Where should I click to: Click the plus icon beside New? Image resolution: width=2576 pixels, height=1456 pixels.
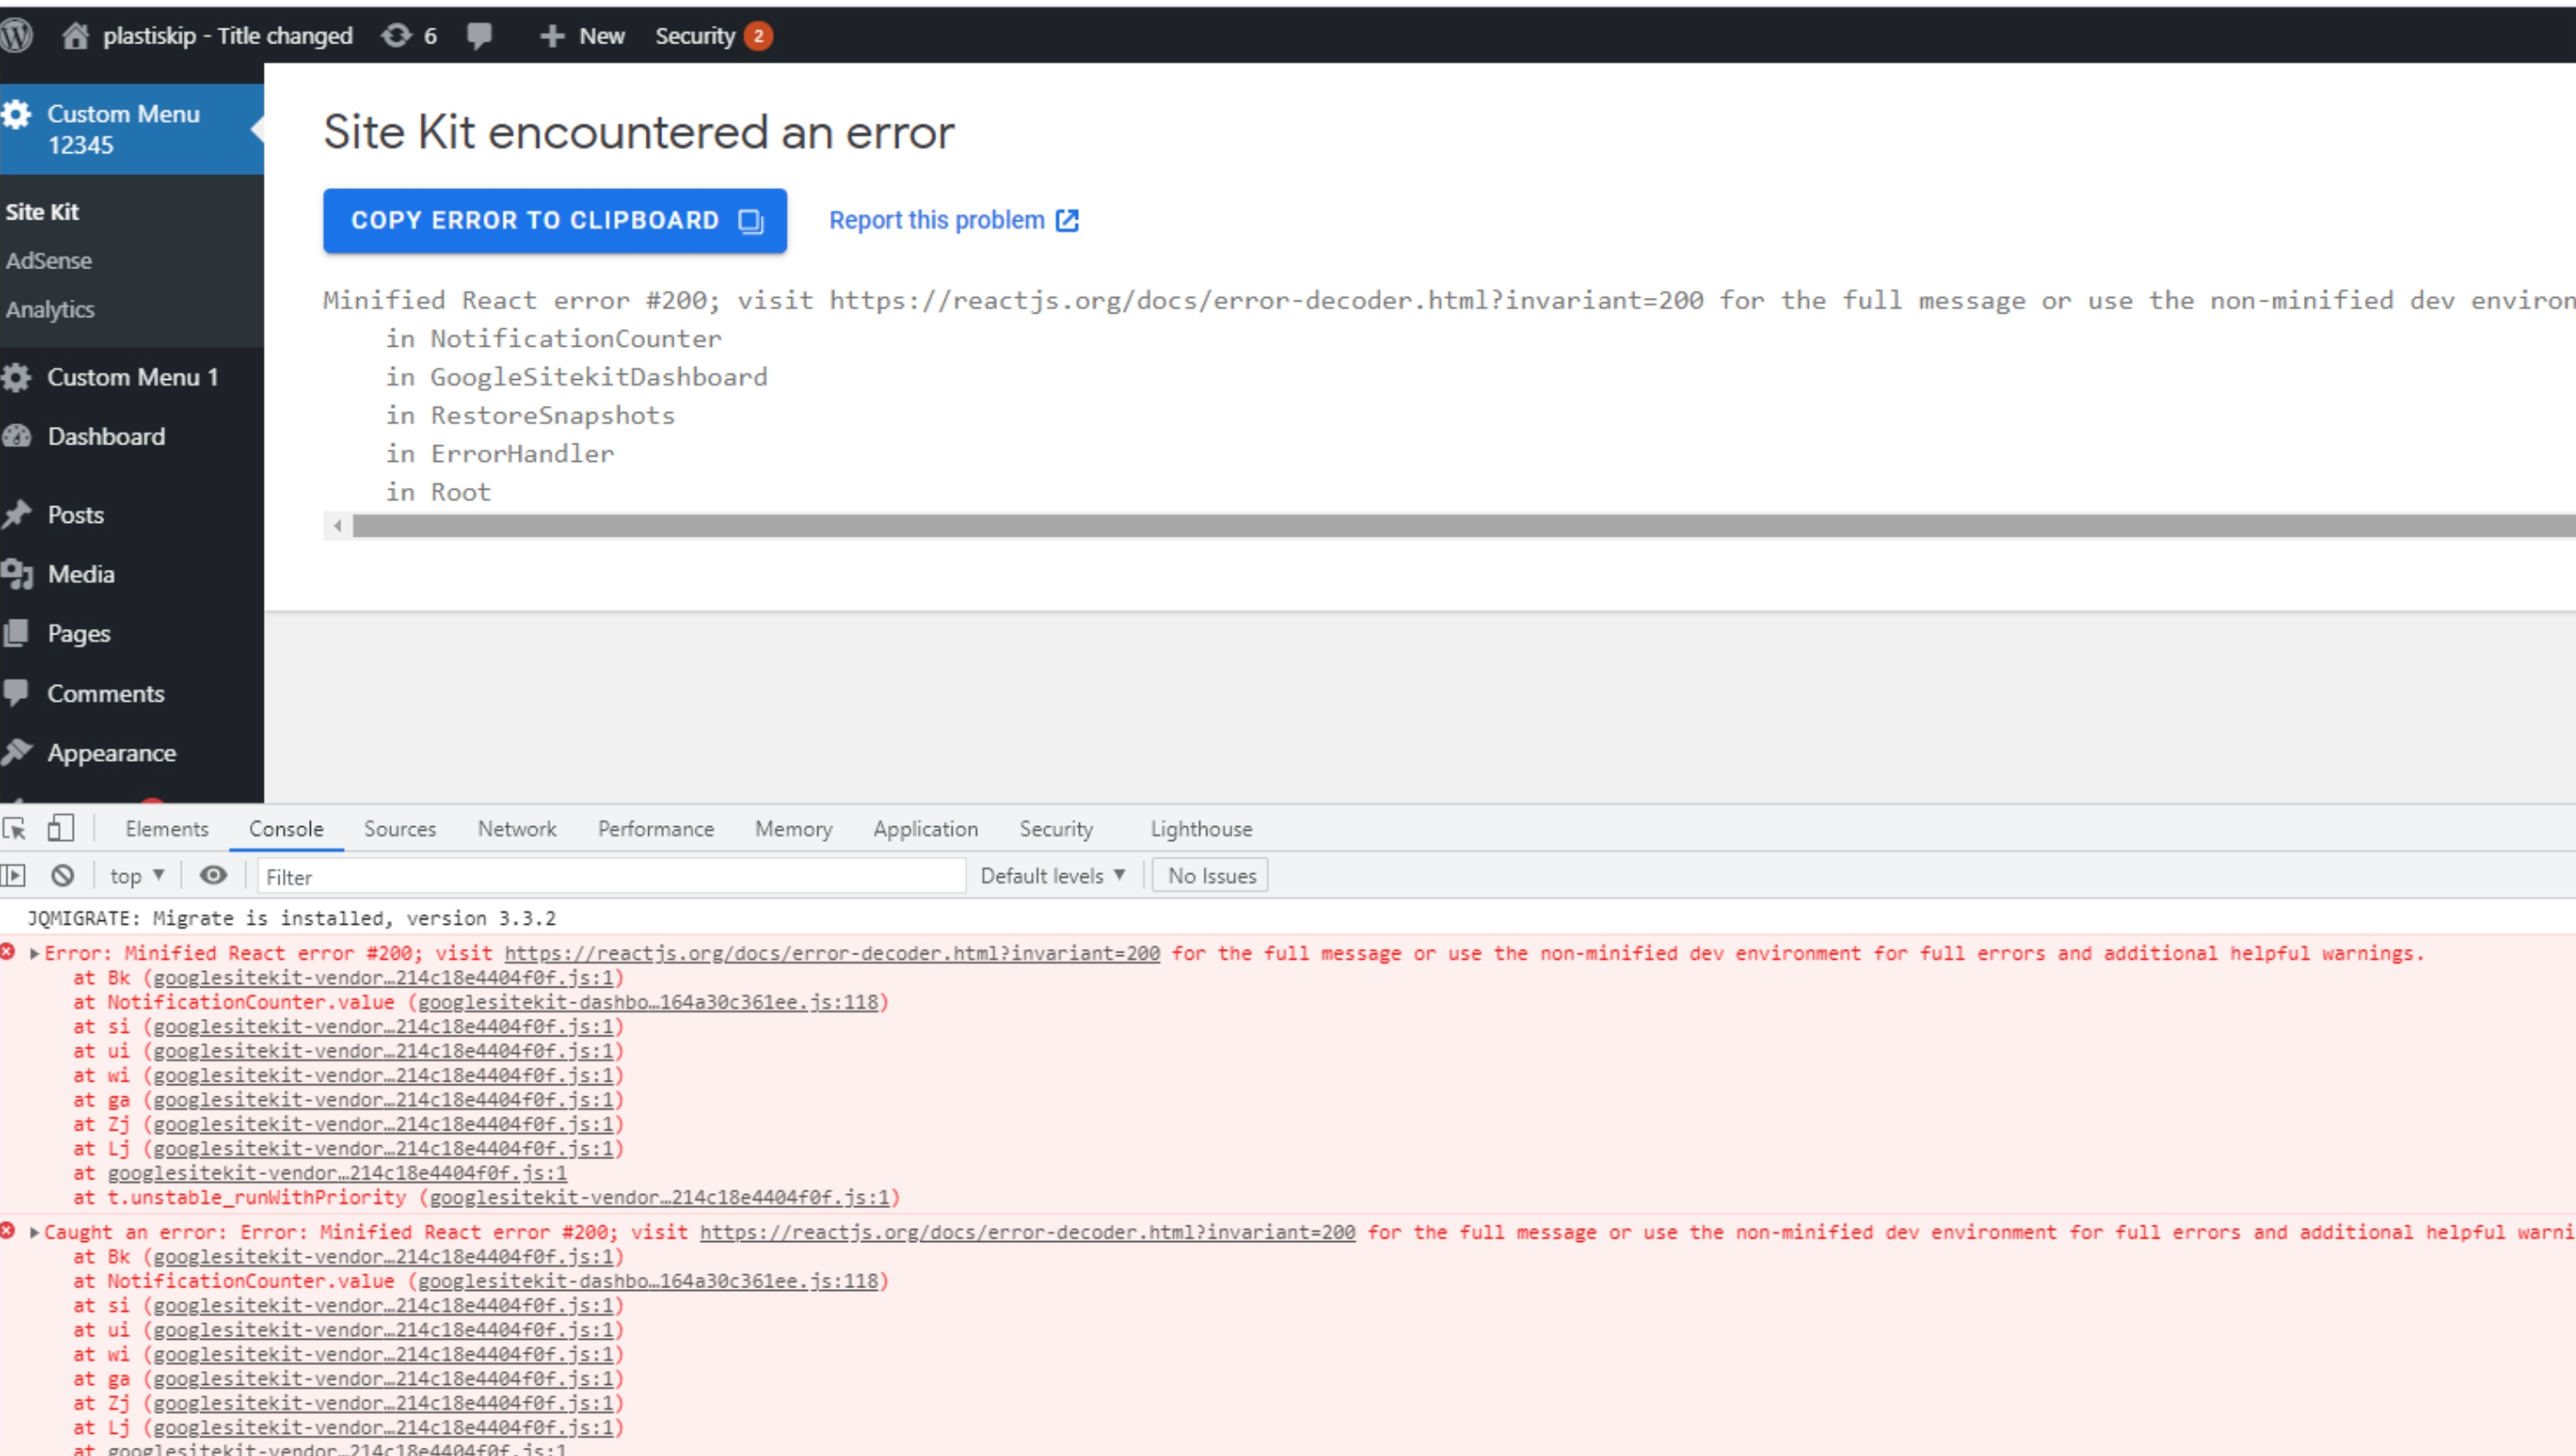point(552,36)
